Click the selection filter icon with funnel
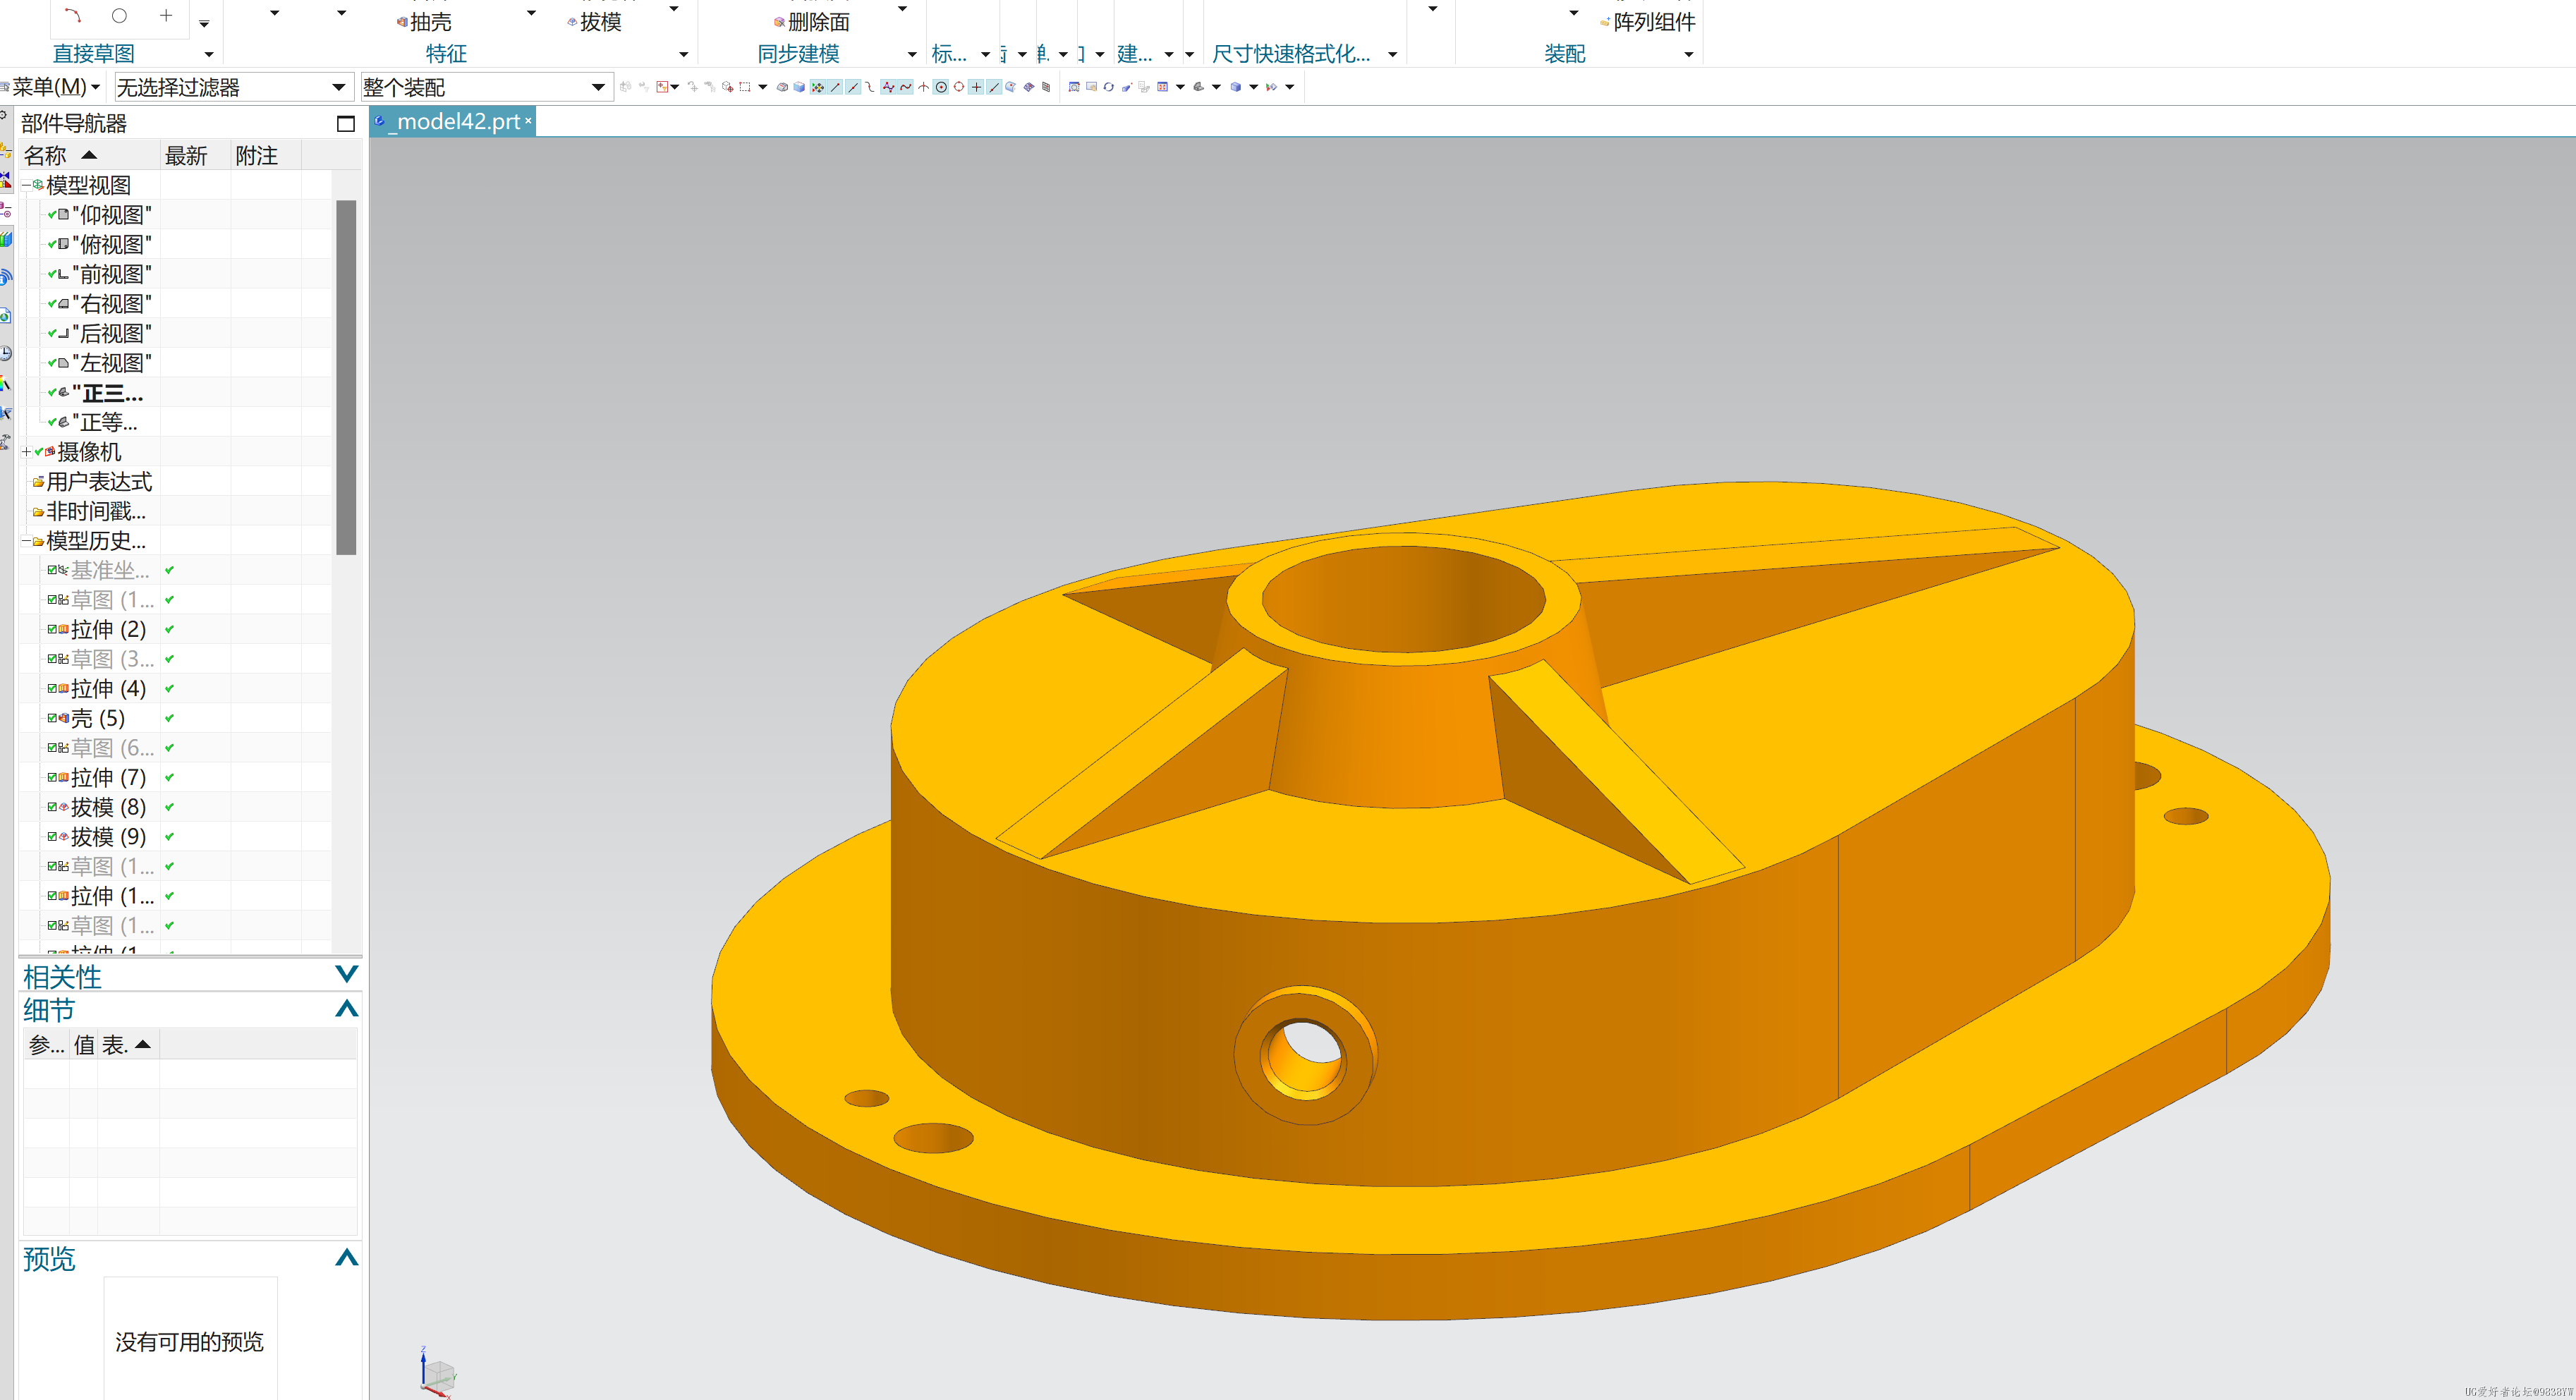Image resolution: width=2576 pixels, height=1400 pixels. pyautogui.click(x=662, y=87)
